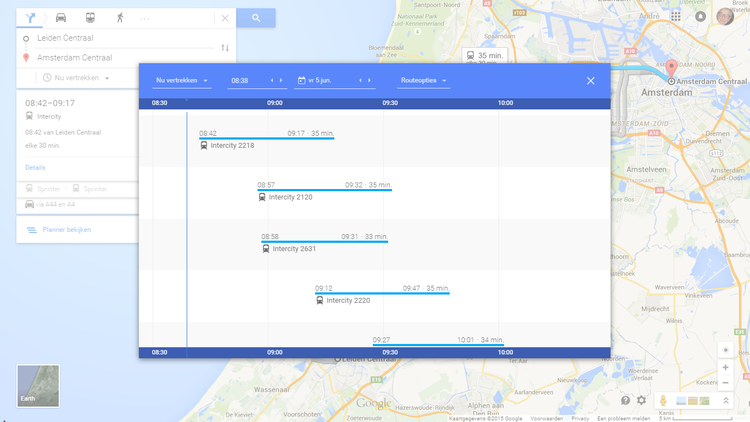Screen dimensions: 750x422
Task: Expand the Routeopties dropdown
Action: pos(423,80)
